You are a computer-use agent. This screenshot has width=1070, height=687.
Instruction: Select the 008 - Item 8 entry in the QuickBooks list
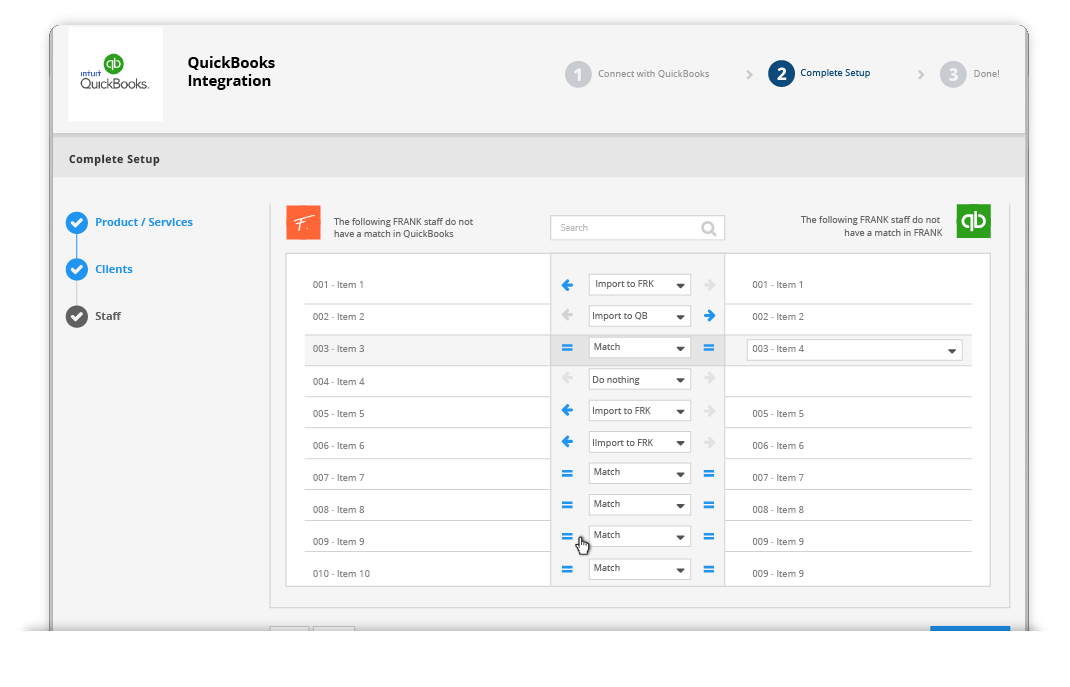point(778,510)
